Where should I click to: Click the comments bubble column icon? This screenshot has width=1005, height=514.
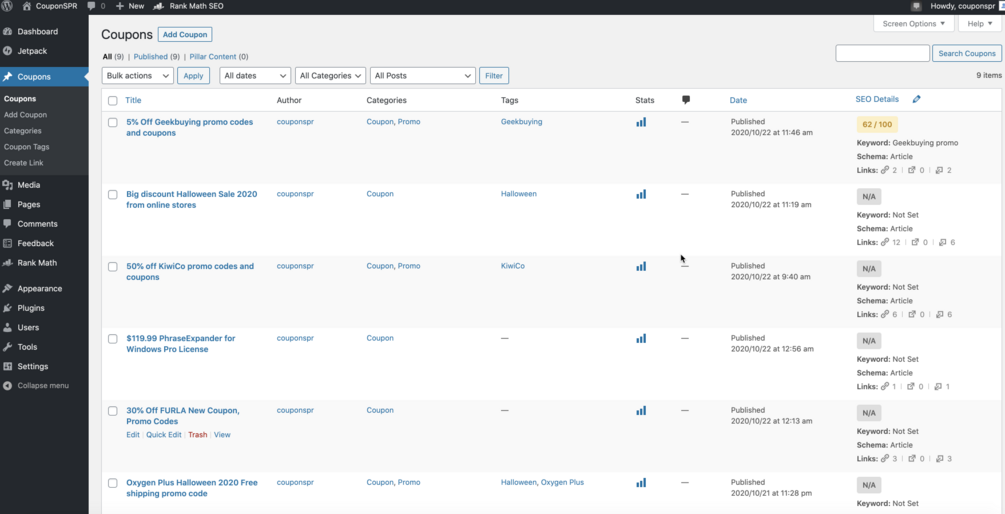coord(685,100)
